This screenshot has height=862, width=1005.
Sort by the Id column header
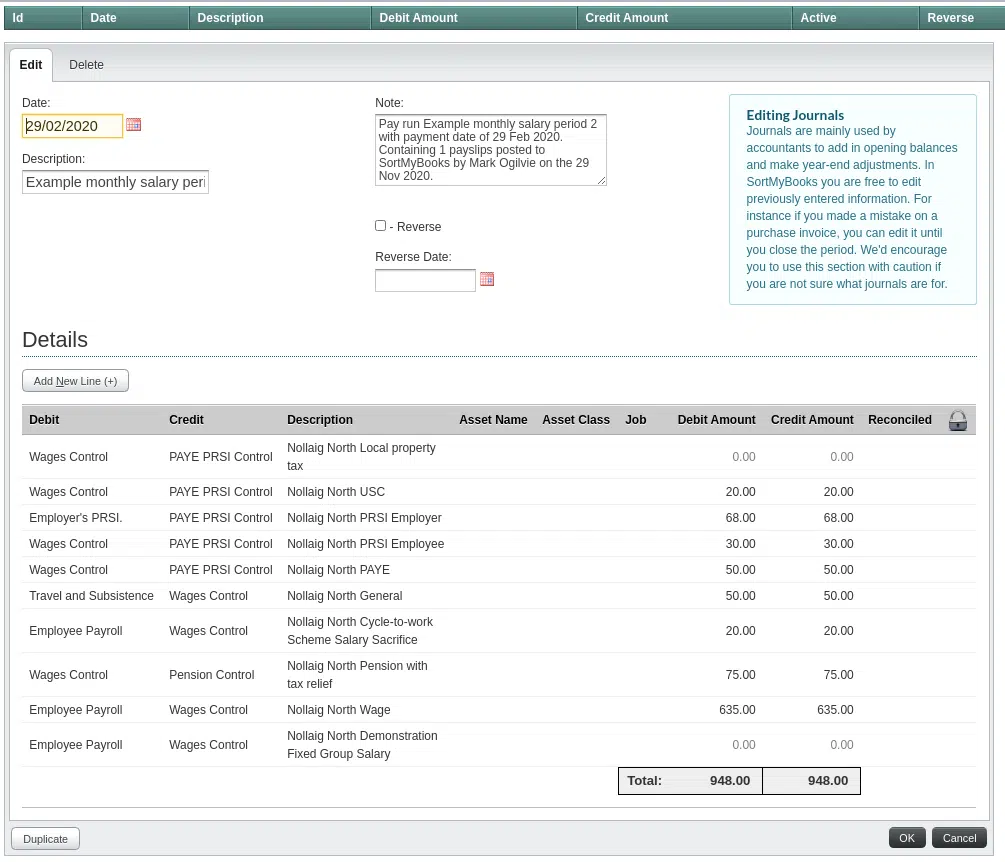pyautogui.click(x=44, y=18)
